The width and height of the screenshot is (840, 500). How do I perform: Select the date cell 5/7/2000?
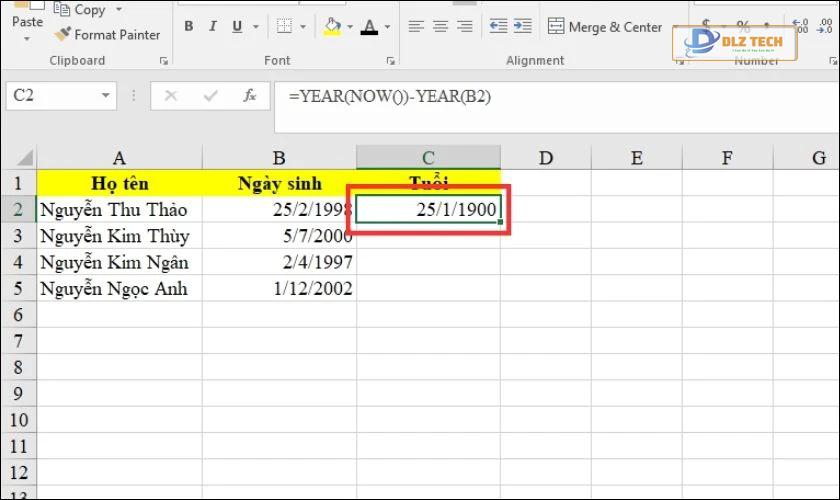point(279,236)
